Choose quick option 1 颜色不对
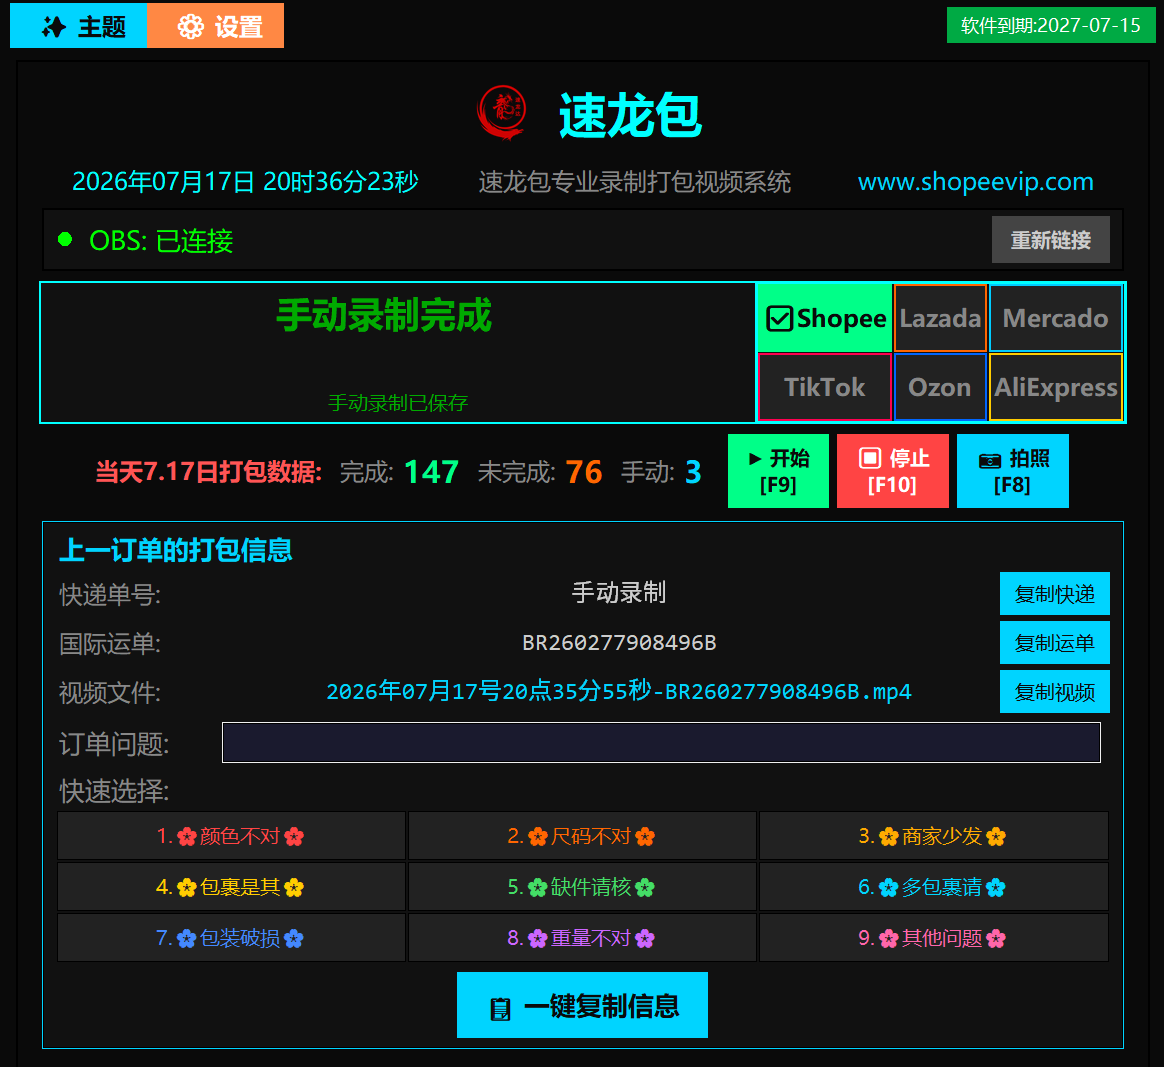The width and height of the screenshot is (1164, 1067). click(231, 836)
